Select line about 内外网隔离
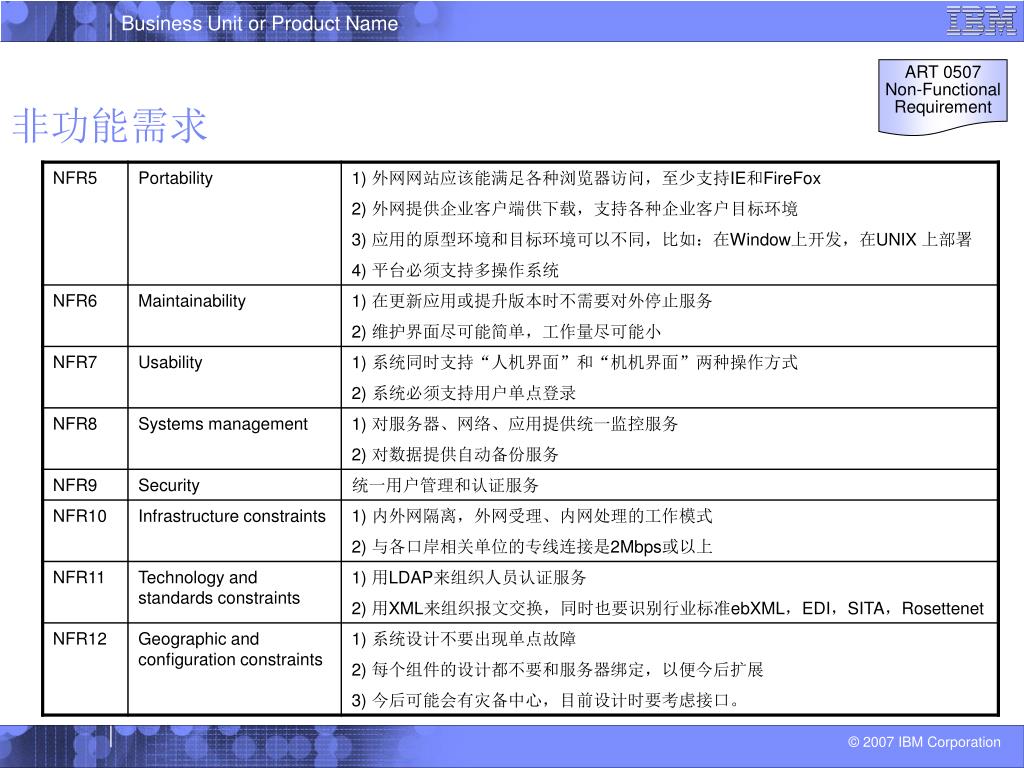Screen dimensions: 1024x768 point(532,516)
